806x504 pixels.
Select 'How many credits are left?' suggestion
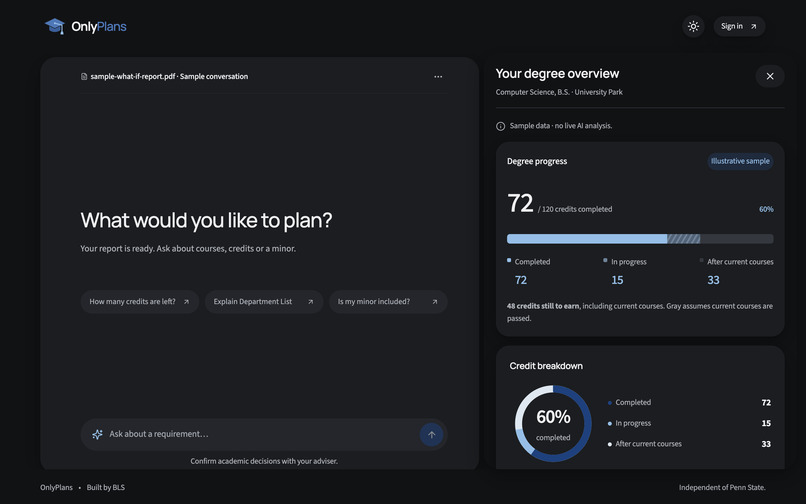coord(139,302)
